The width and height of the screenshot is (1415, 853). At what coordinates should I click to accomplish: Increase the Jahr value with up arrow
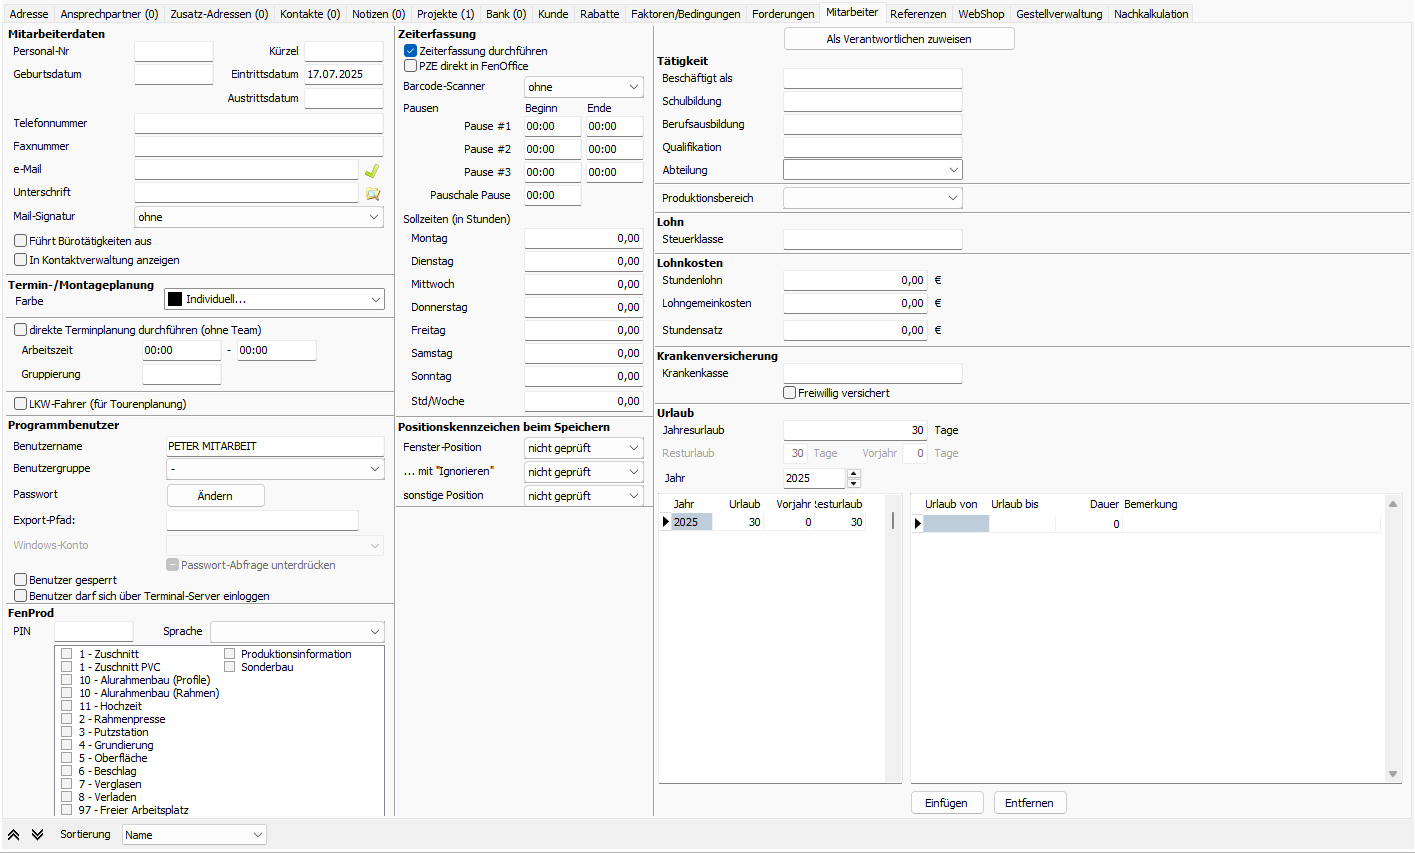pyautogui.click(x=853, y=474)
